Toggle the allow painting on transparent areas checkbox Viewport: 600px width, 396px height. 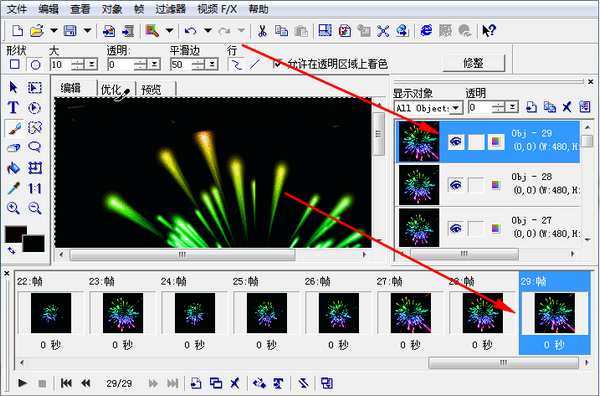(x=278, y=64)
